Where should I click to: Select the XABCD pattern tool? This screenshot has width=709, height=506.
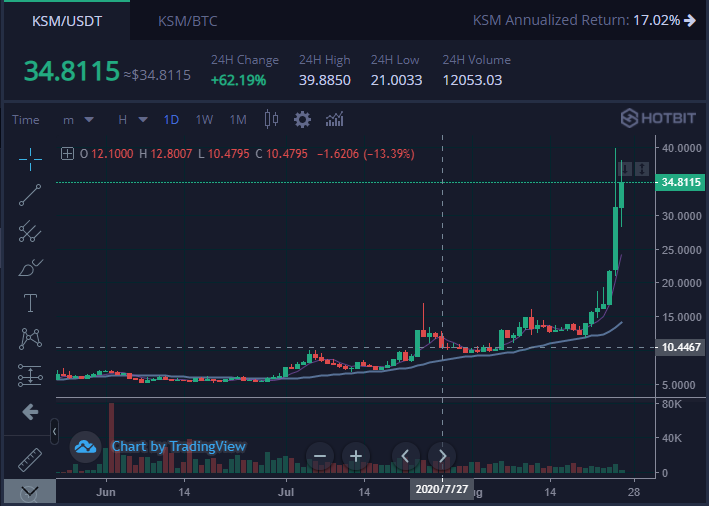click(x=30, y=339)
